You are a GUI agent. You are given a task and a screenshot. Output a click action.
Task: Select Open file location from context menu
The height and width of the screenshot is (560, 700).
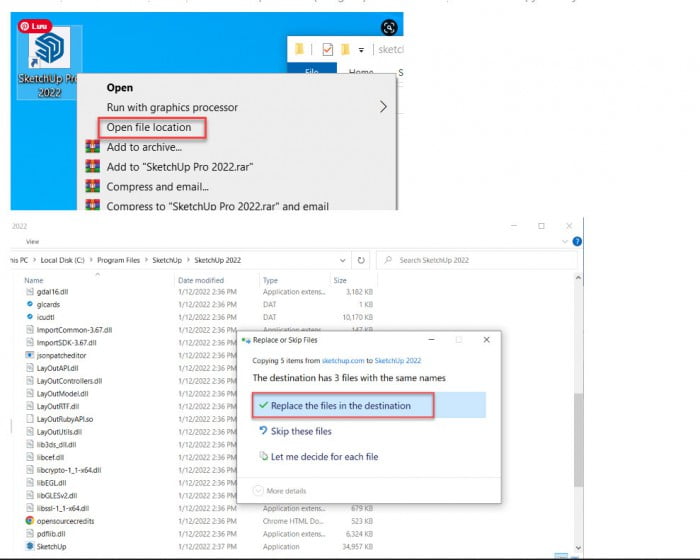149,127
